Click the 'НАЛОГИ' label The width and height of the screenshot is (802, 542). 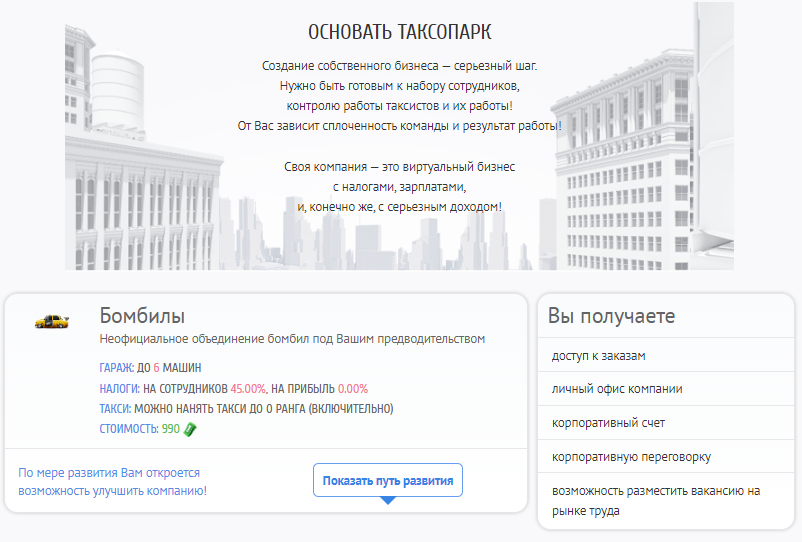pos(119,389)
